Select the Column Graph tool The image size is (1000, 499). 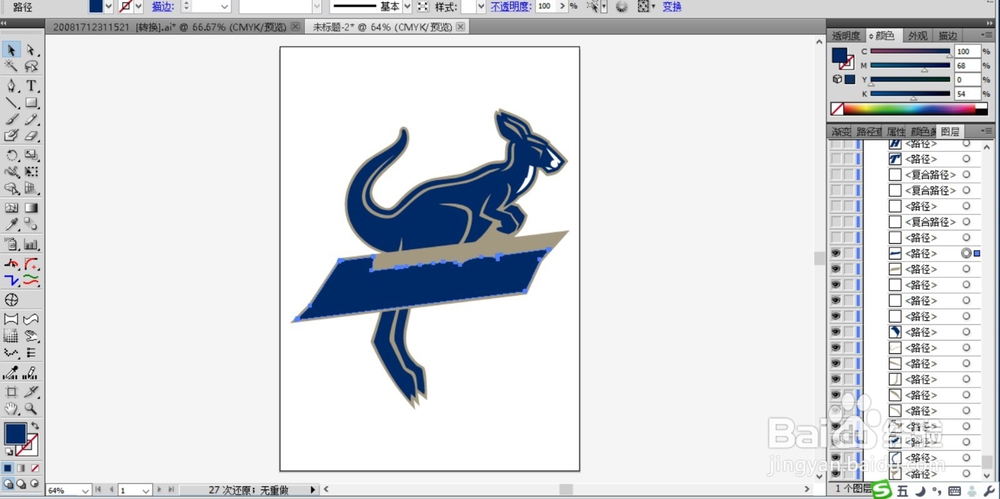click(x=31, y=244)
